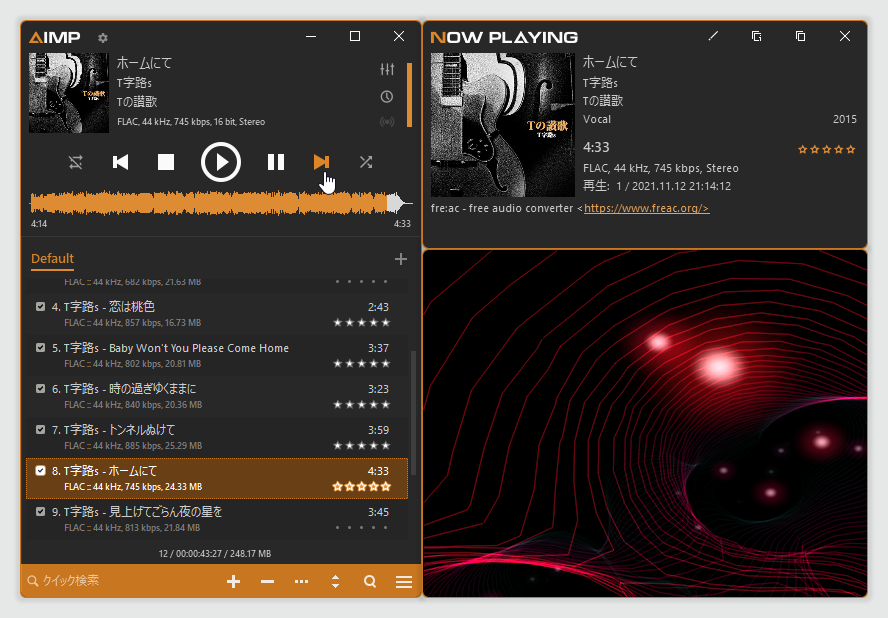
Task: Click the AIMP logo
Action: click(54, 37)
